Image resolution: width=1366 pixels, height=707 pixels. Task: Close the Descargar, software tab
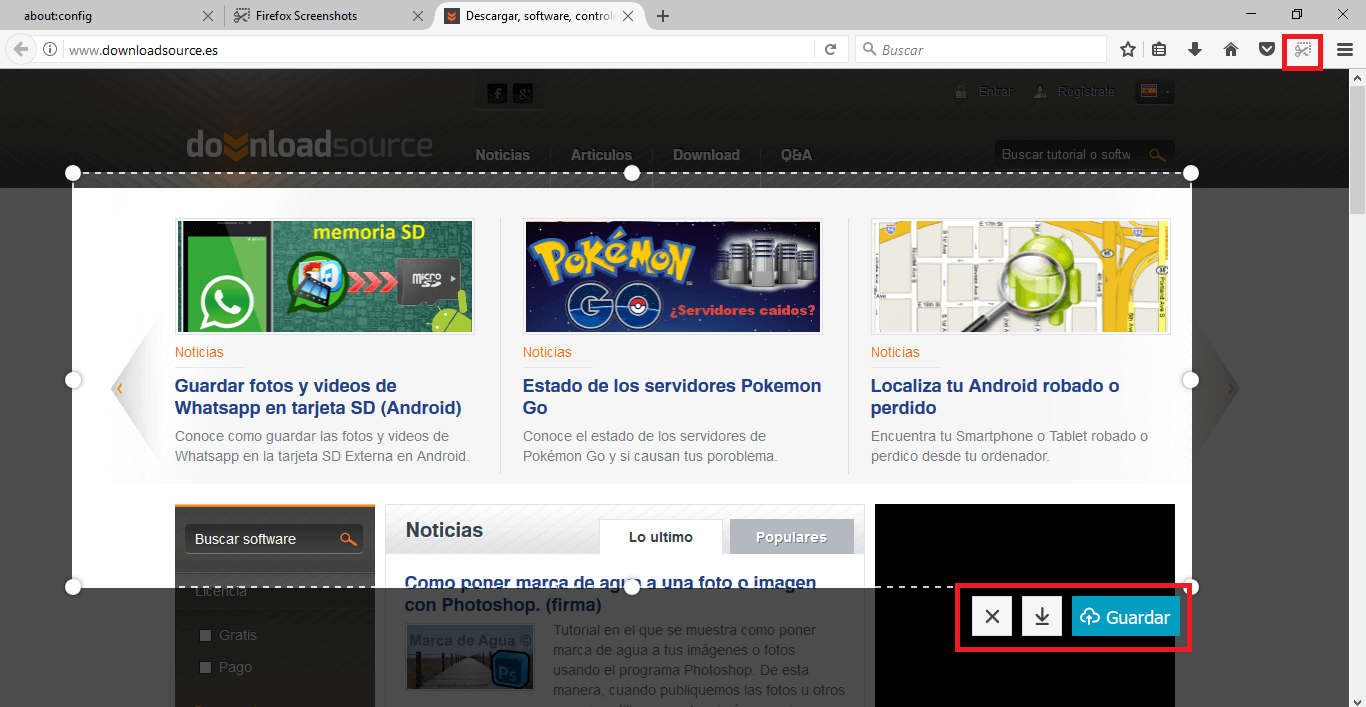627,16
